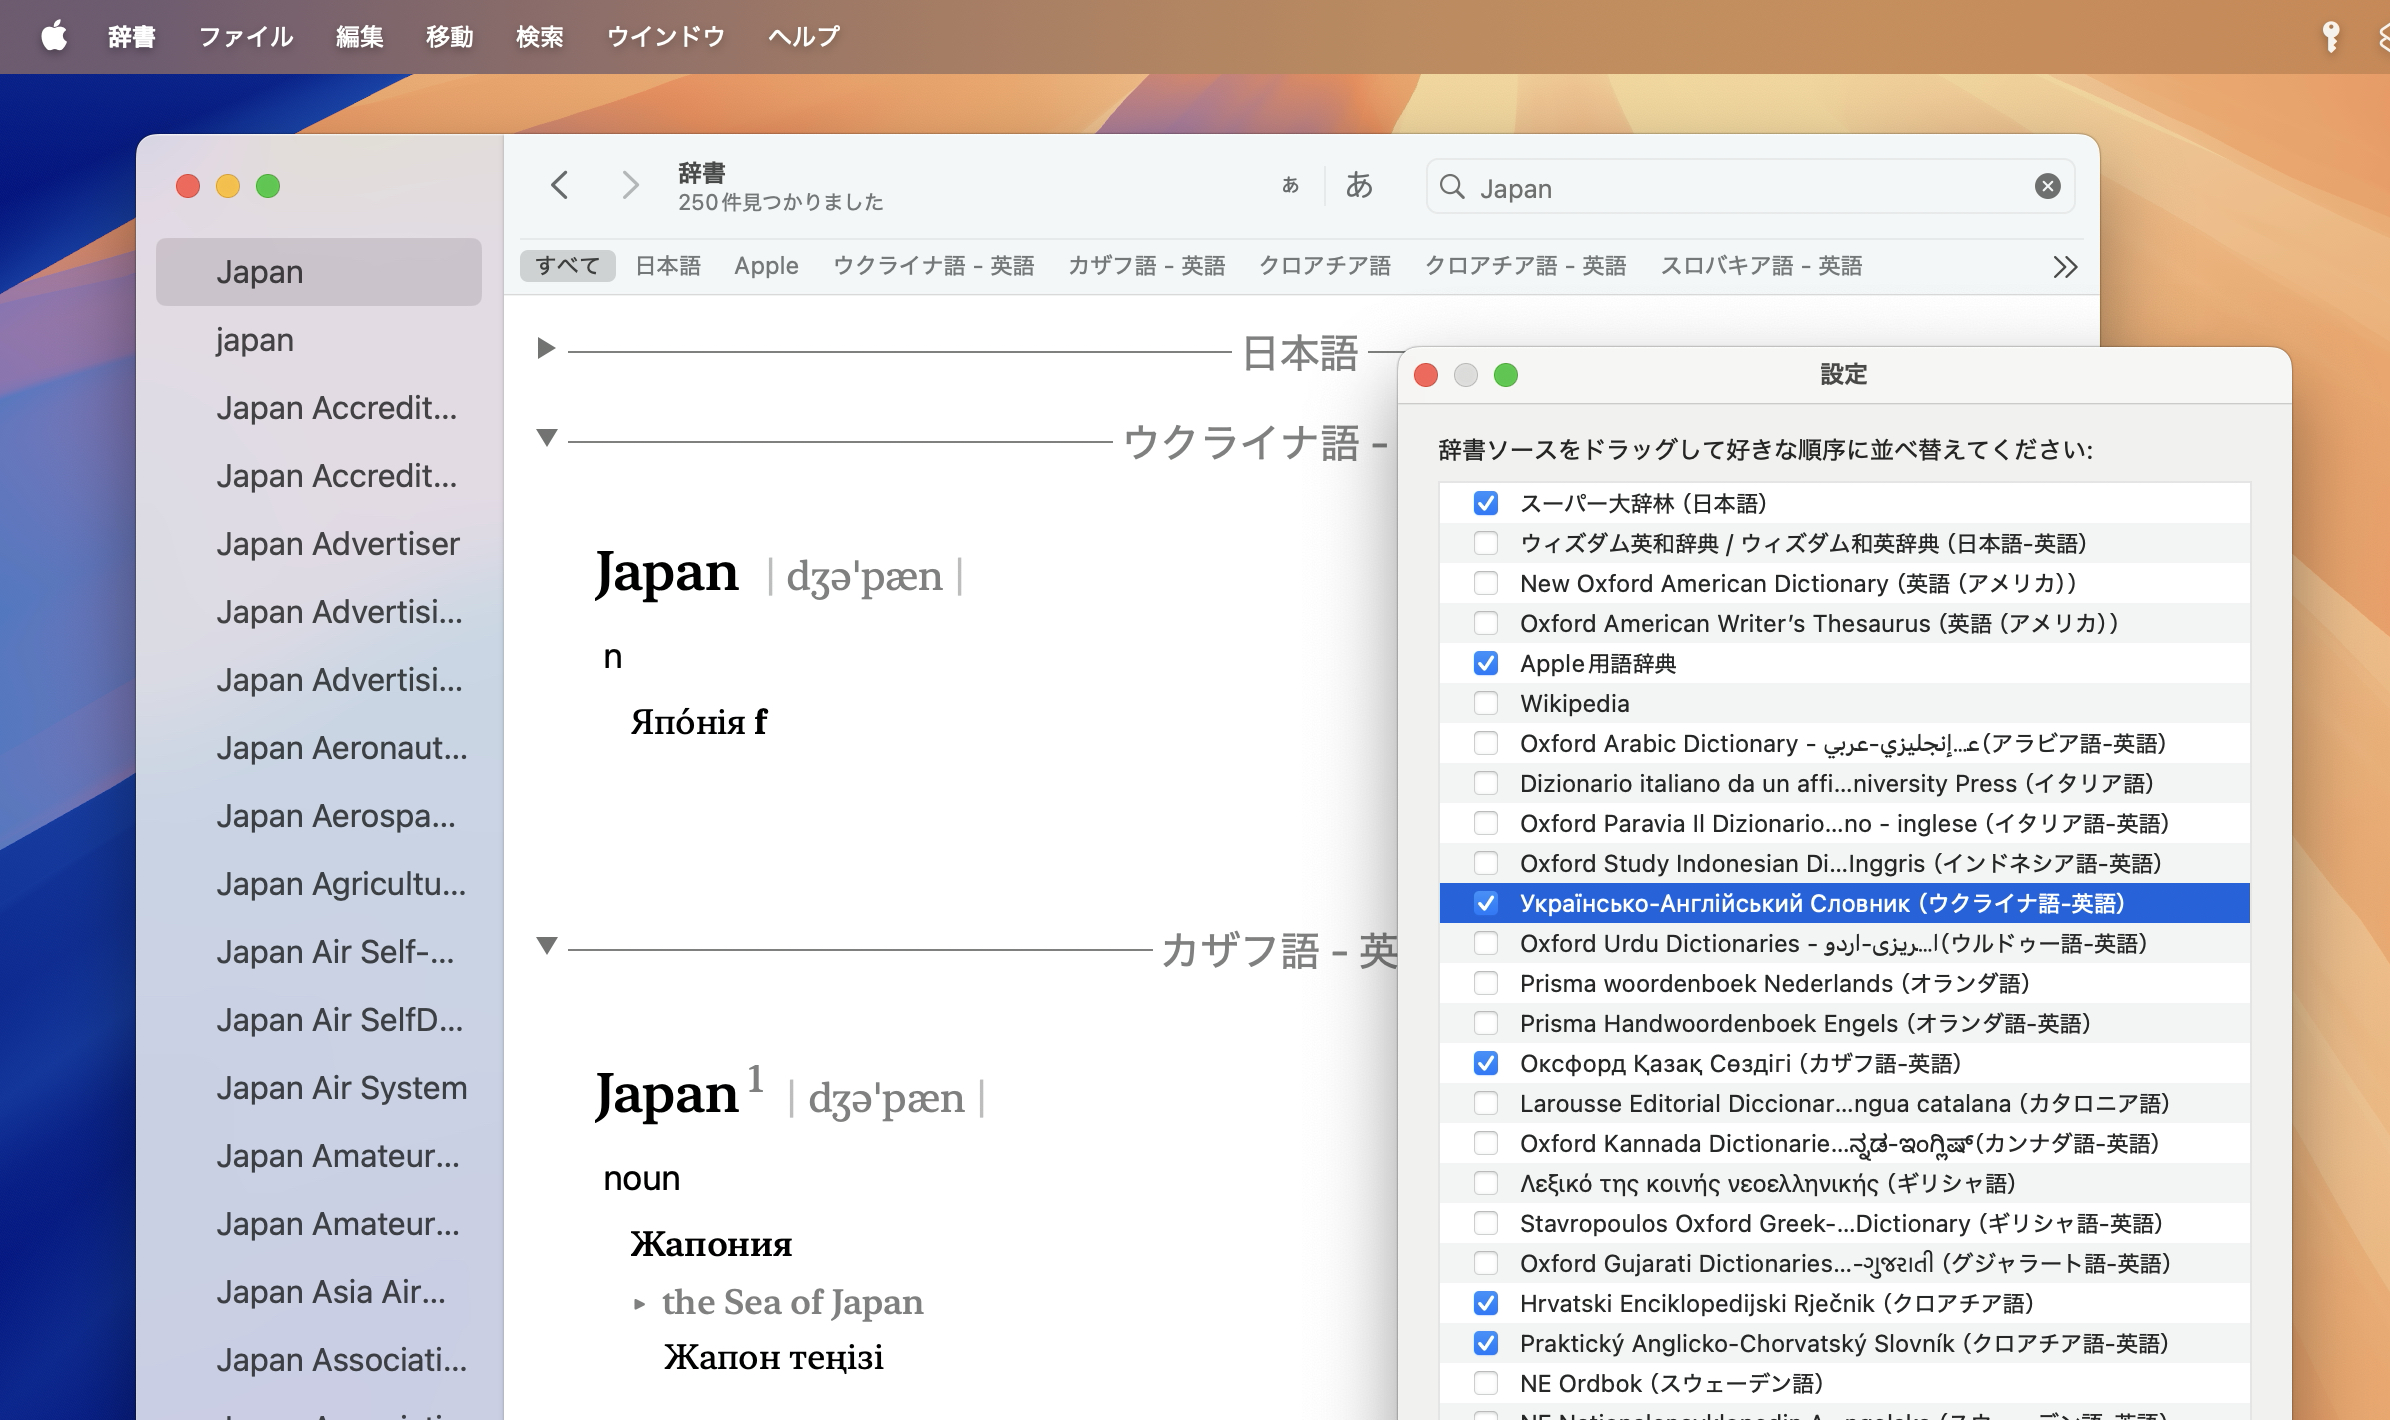Switch to the Apple tab
2390x1420 pixels.
[x=766, y=266]
